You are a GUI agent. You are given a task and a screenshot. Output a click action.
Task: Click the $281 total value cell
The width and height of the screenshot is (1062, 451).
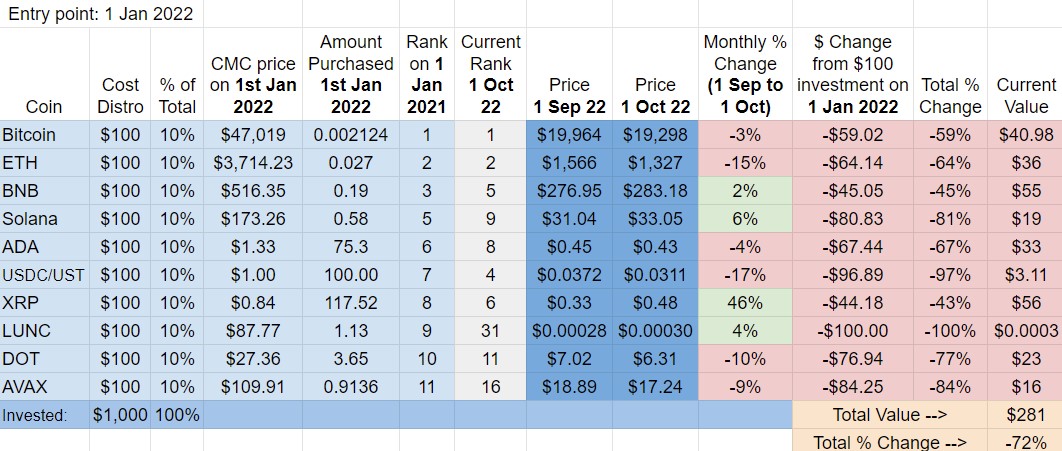coord(1025,414)
